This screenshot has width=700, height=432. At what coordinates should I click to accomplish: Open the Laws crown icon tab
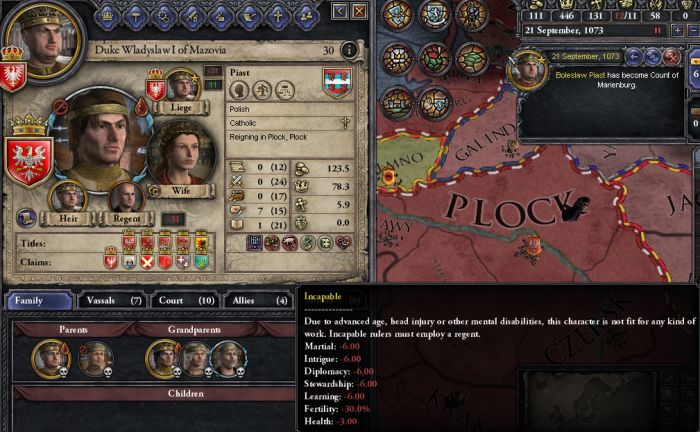coord(108,17)
